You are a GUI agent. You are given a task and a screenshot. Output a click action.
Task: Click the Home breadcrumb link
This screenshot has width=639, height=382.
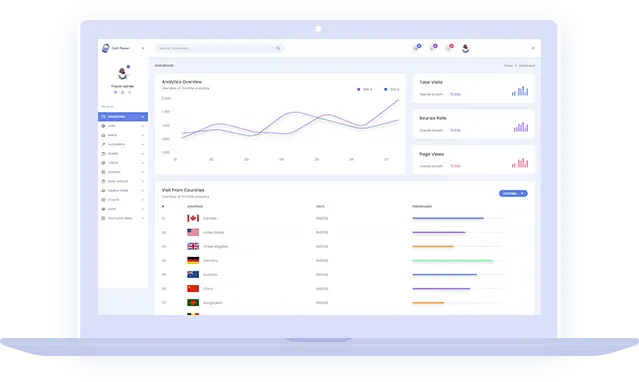[x=508, y=65]
